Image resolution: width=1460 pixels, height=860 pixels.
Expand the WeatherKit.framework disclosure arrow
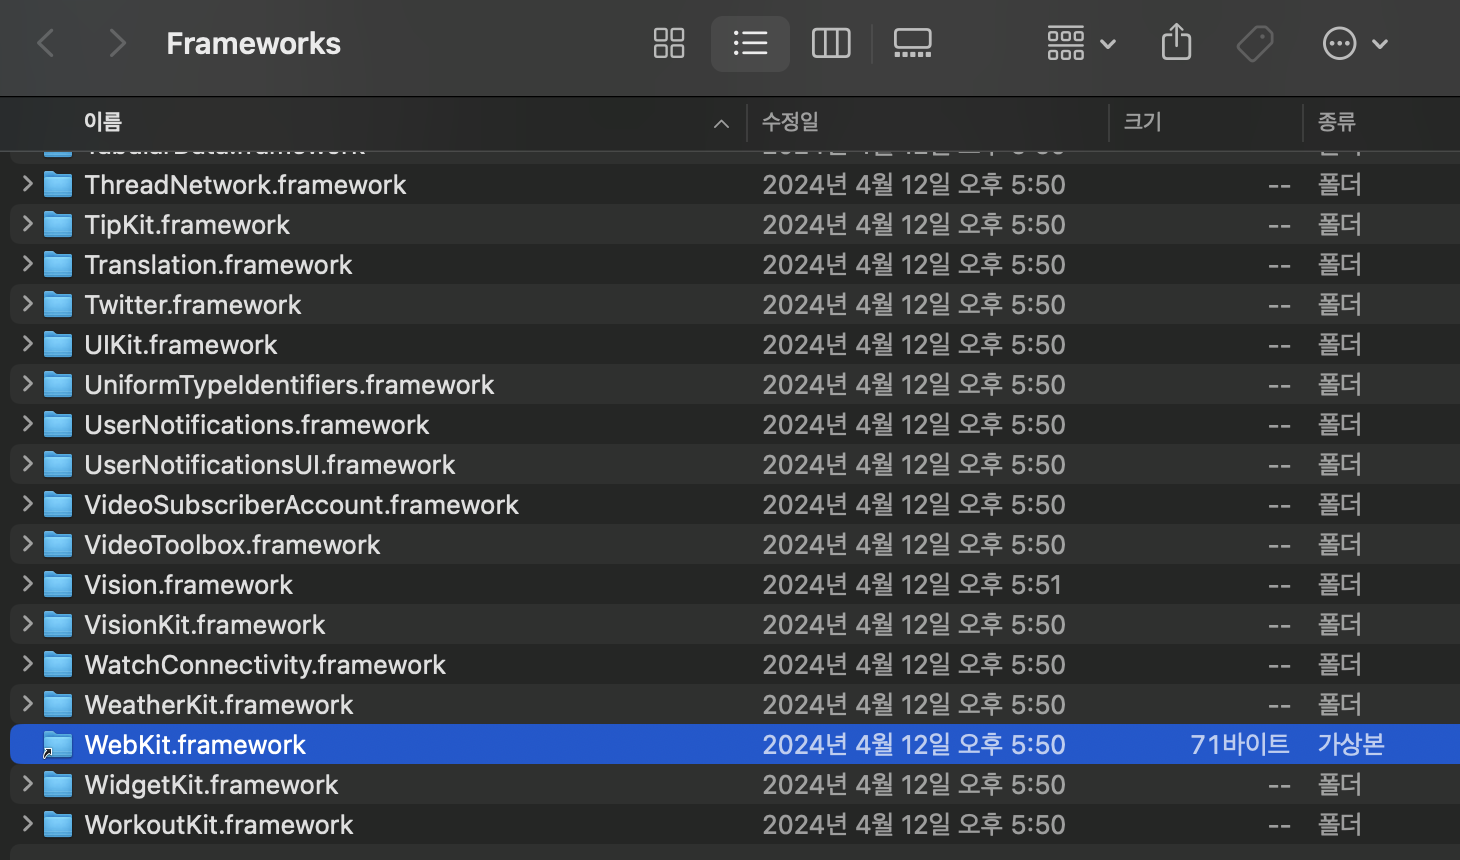coord(27,703)
